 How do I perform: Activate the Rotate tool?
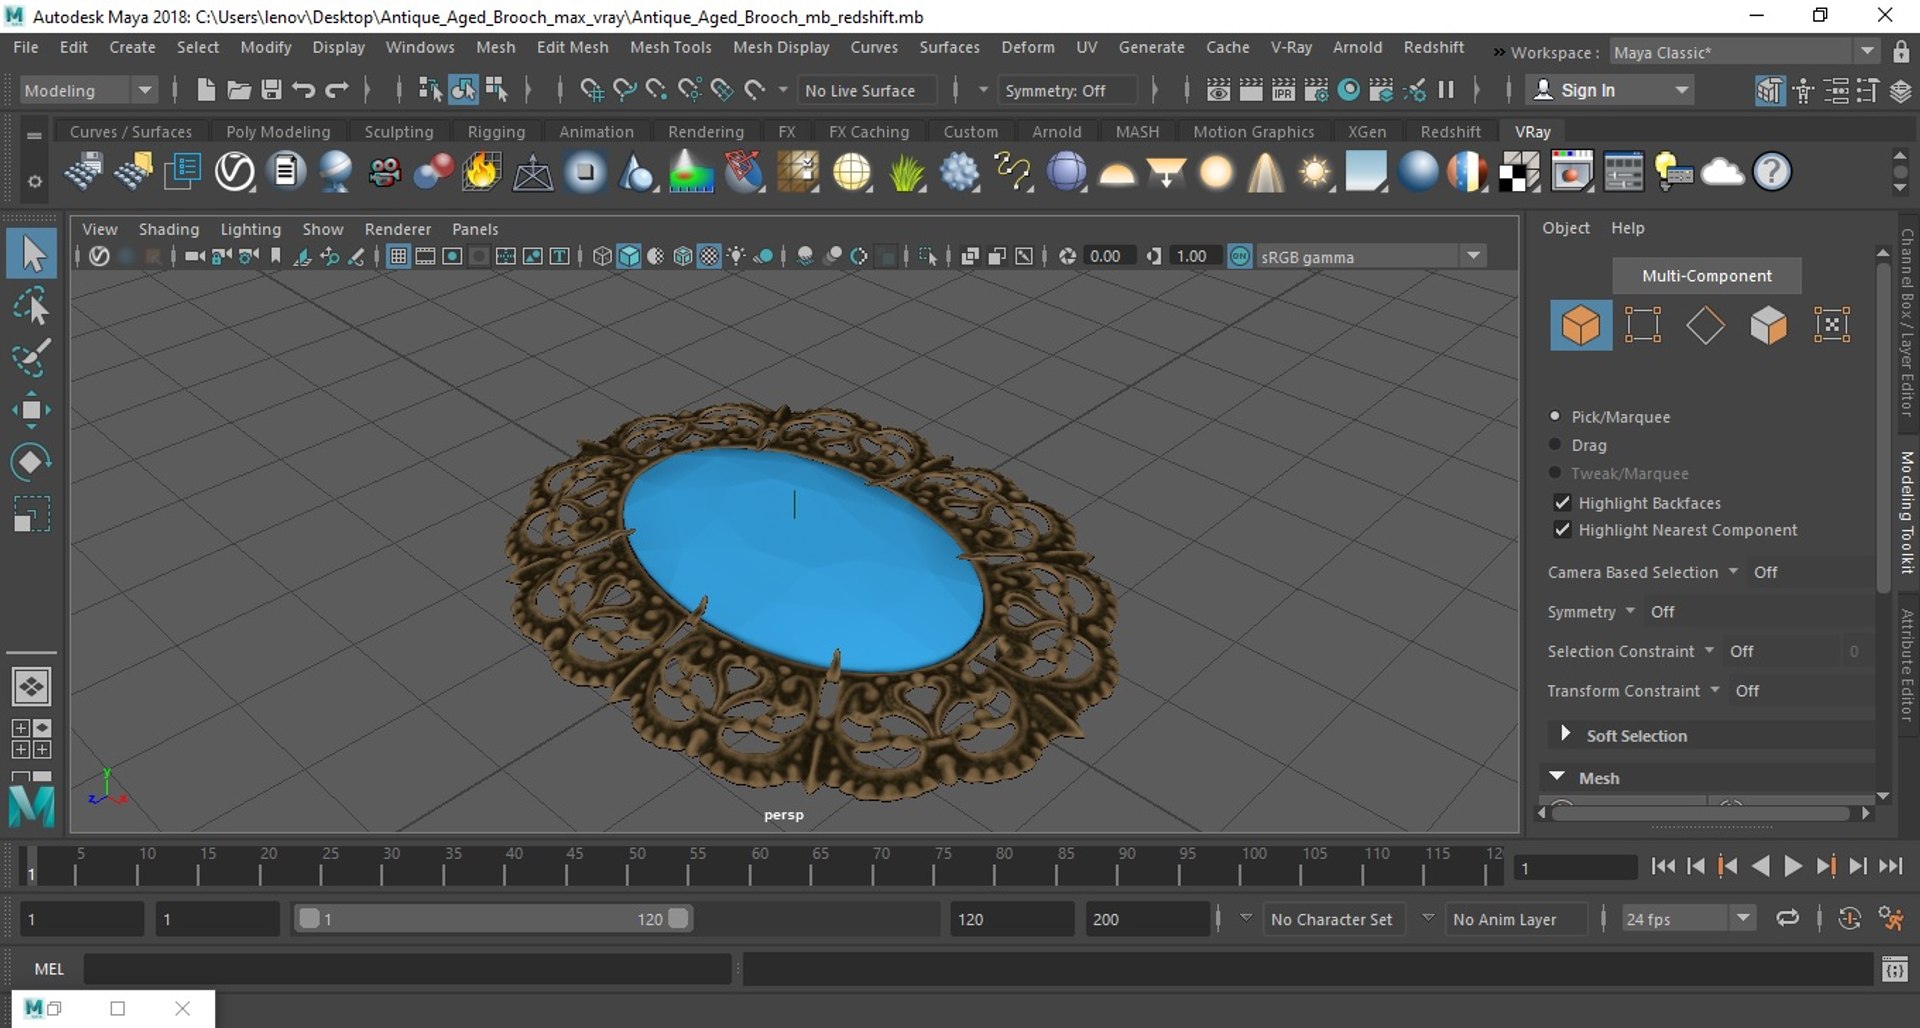(x=32, y=462)
